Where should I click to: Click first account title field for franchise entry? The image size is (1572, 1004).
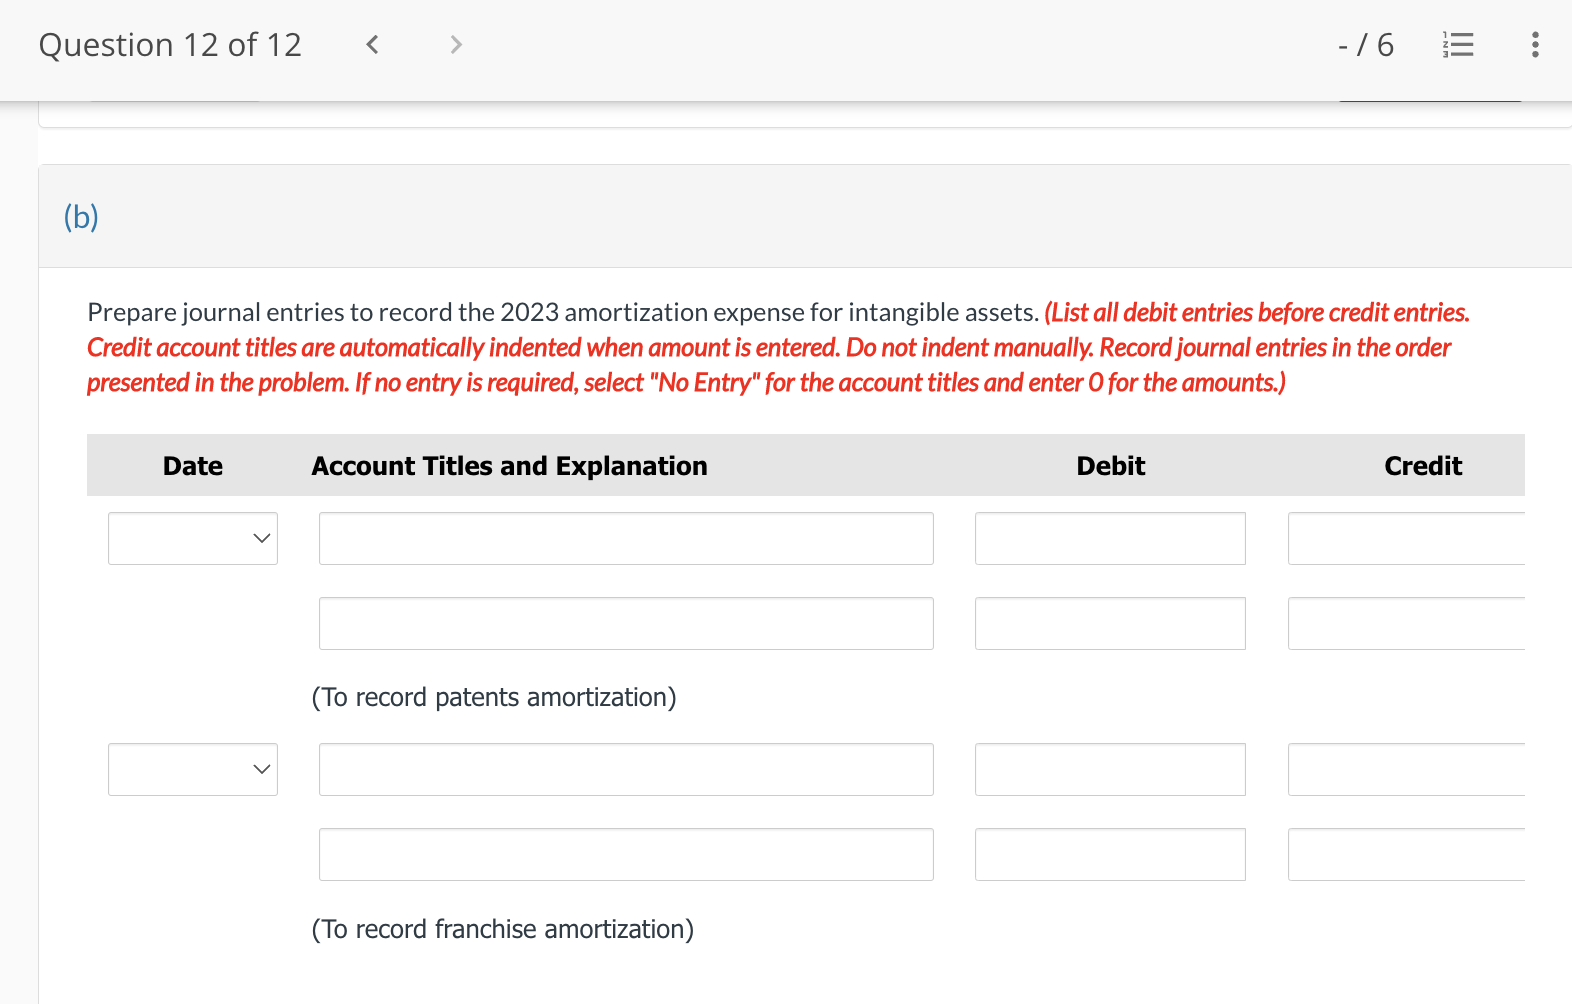coord(626,769)
